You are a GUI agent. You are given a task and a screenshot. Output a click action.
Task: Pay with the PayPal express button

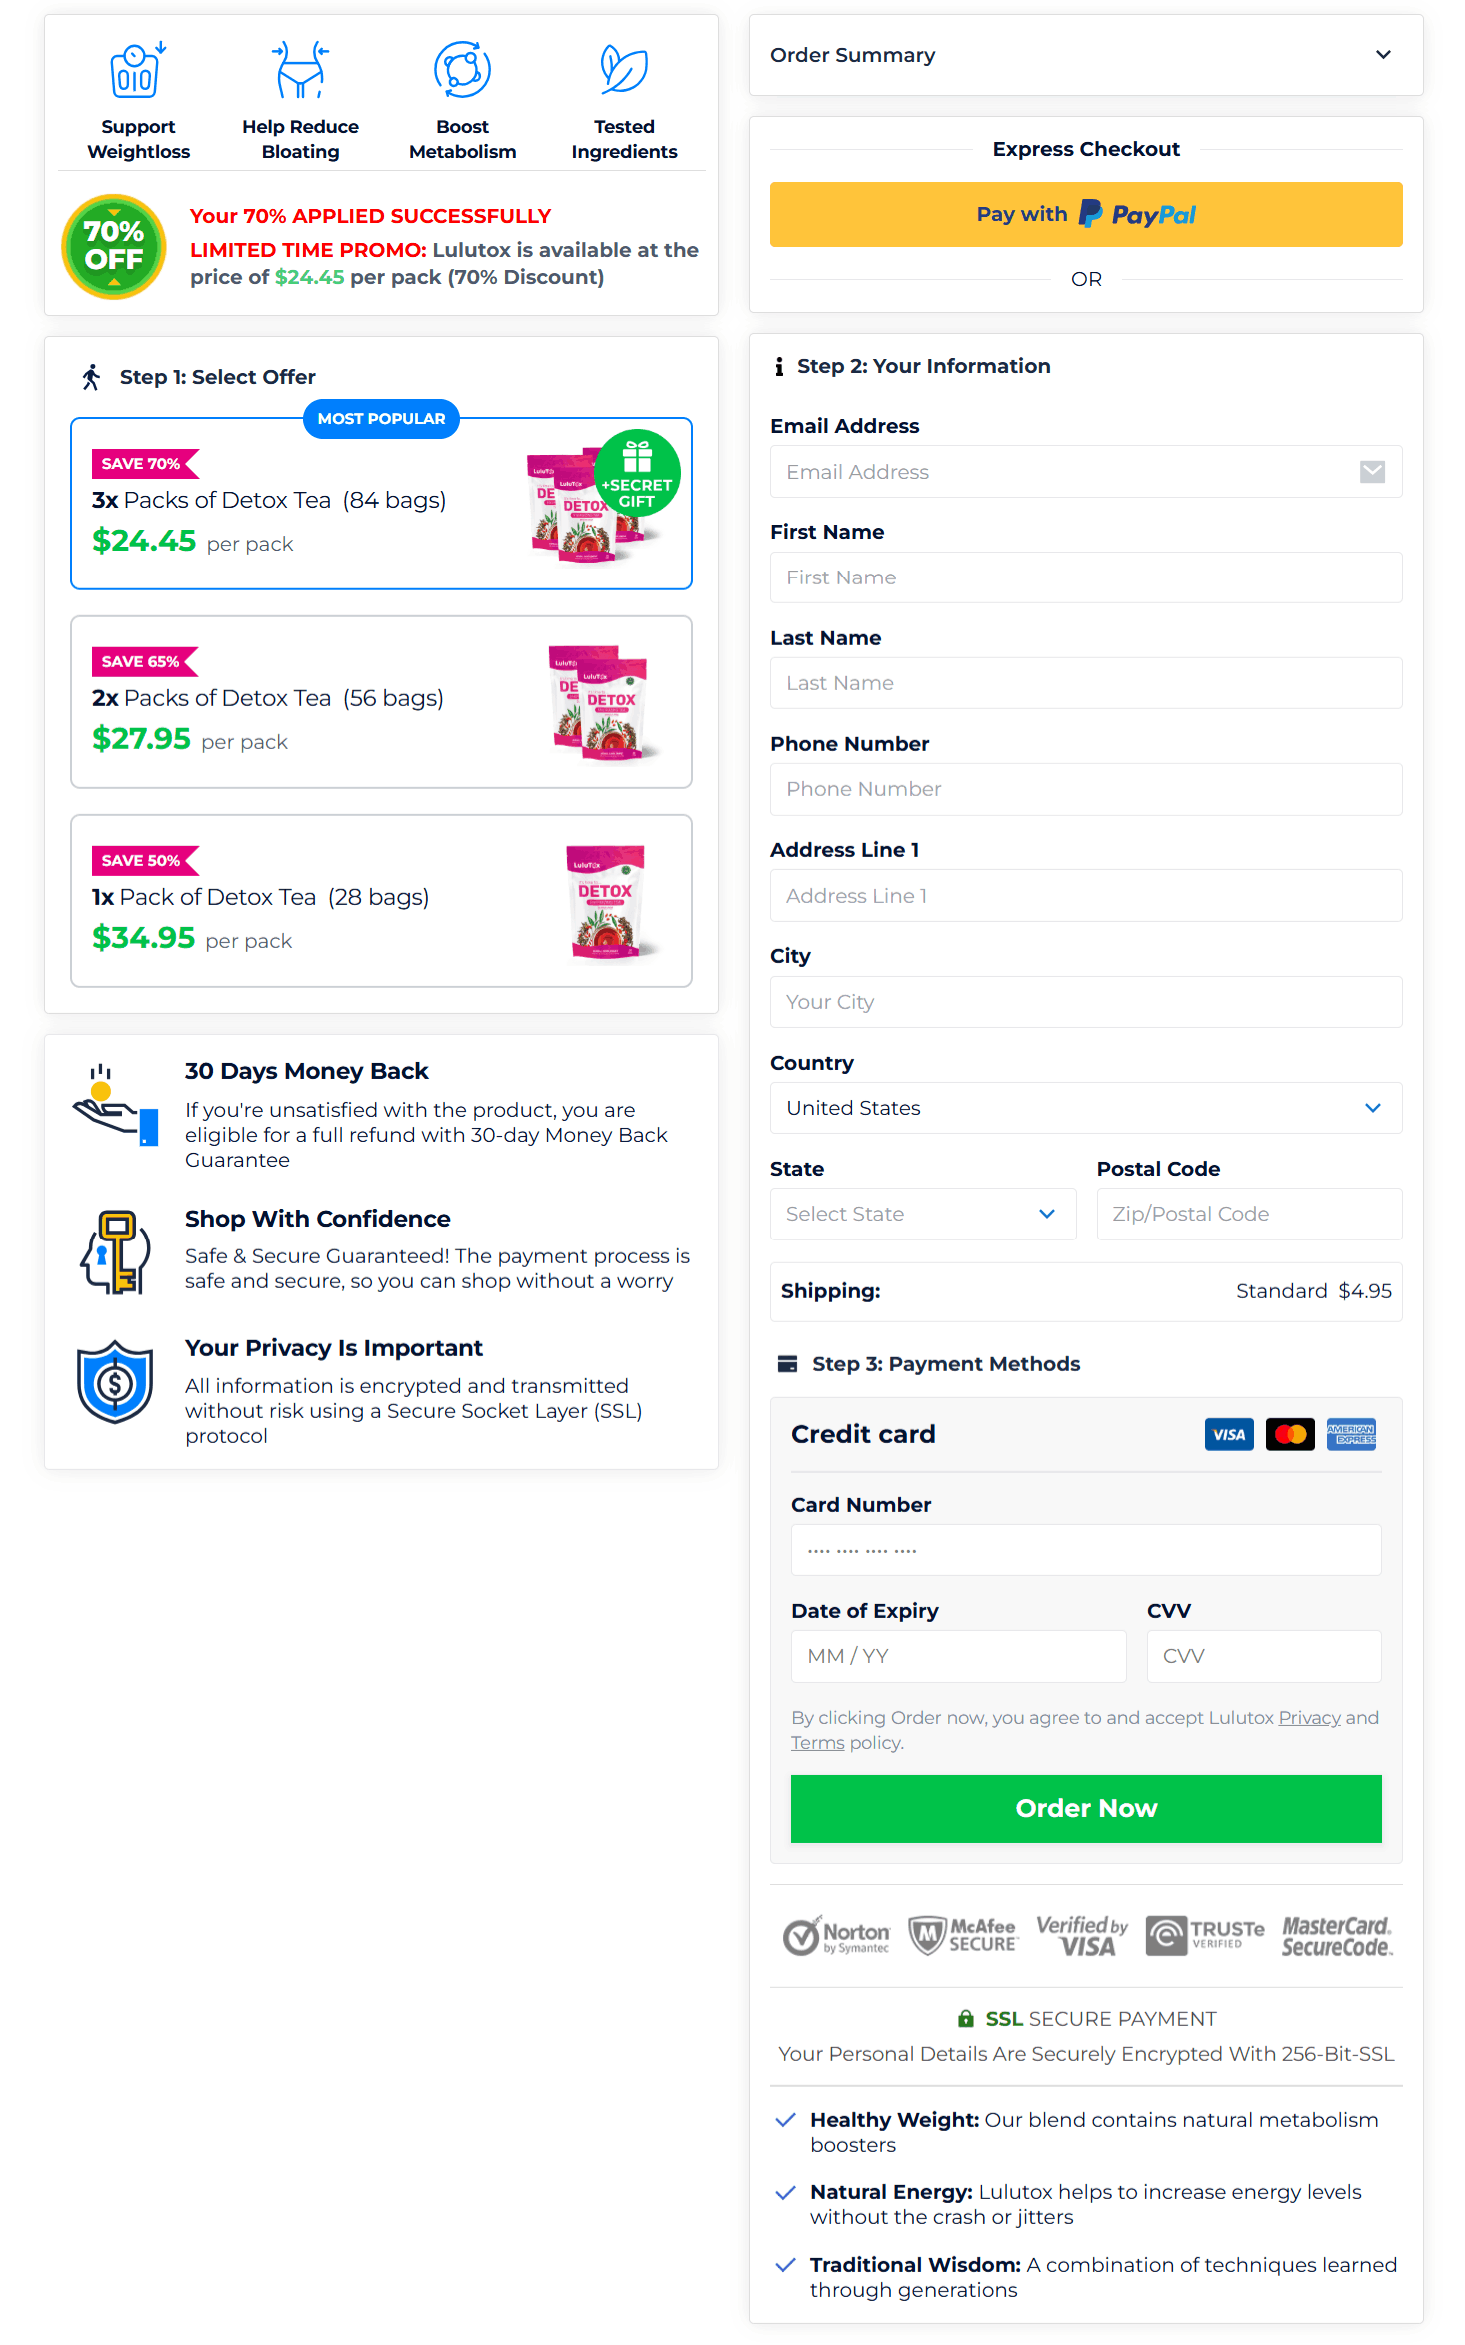pos(1085,215)
